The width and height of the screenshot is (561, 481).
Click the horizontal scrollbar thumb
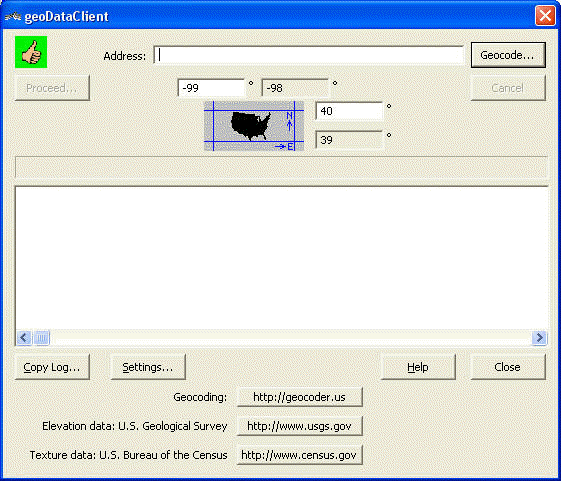[42, 337]
